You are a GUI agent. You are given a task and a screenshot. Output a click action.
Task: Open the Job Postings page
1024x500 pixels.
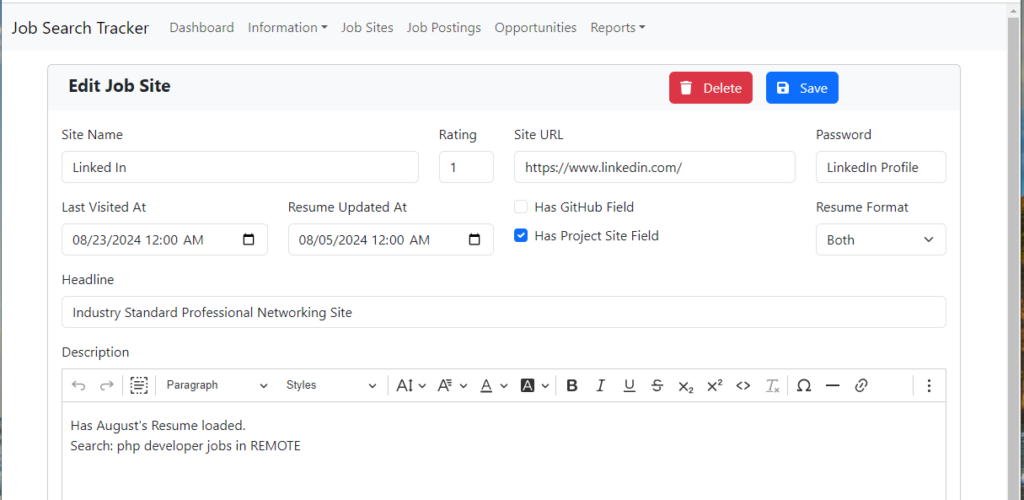(x=443, y=27)
